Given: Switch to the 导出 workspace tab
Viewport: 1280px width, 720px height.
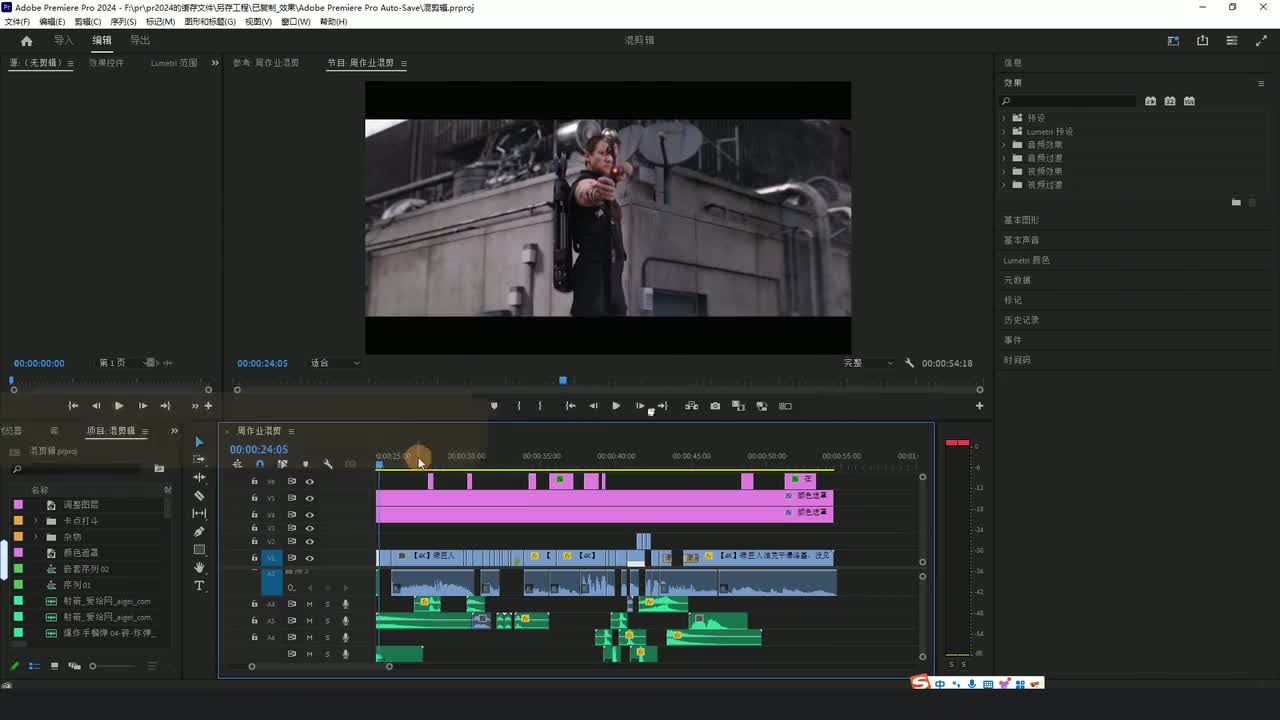Looking at the screenshot, I should tap(140, 41).
